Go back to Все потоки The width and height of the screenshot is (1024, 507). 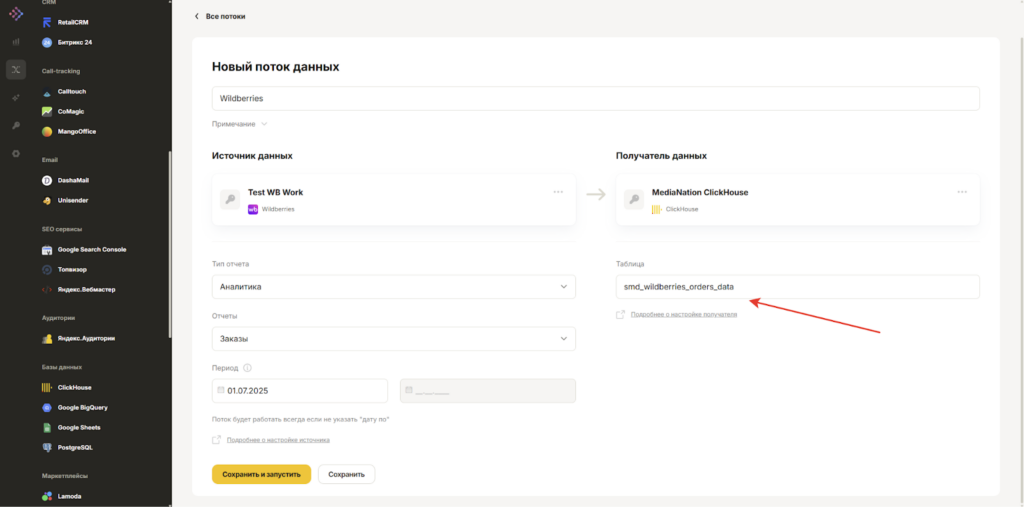pyautogui.click(x=220, y=16)
